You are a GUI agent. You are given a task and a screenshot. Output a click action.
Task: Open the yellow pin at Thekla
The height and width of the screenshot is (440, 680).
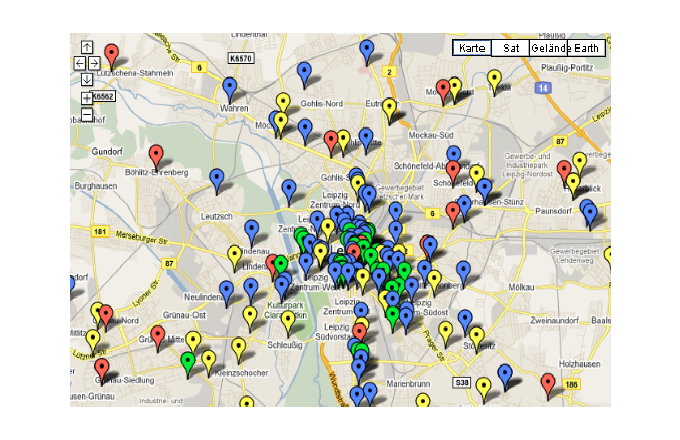pyautogui.click(x=494, y=80)
